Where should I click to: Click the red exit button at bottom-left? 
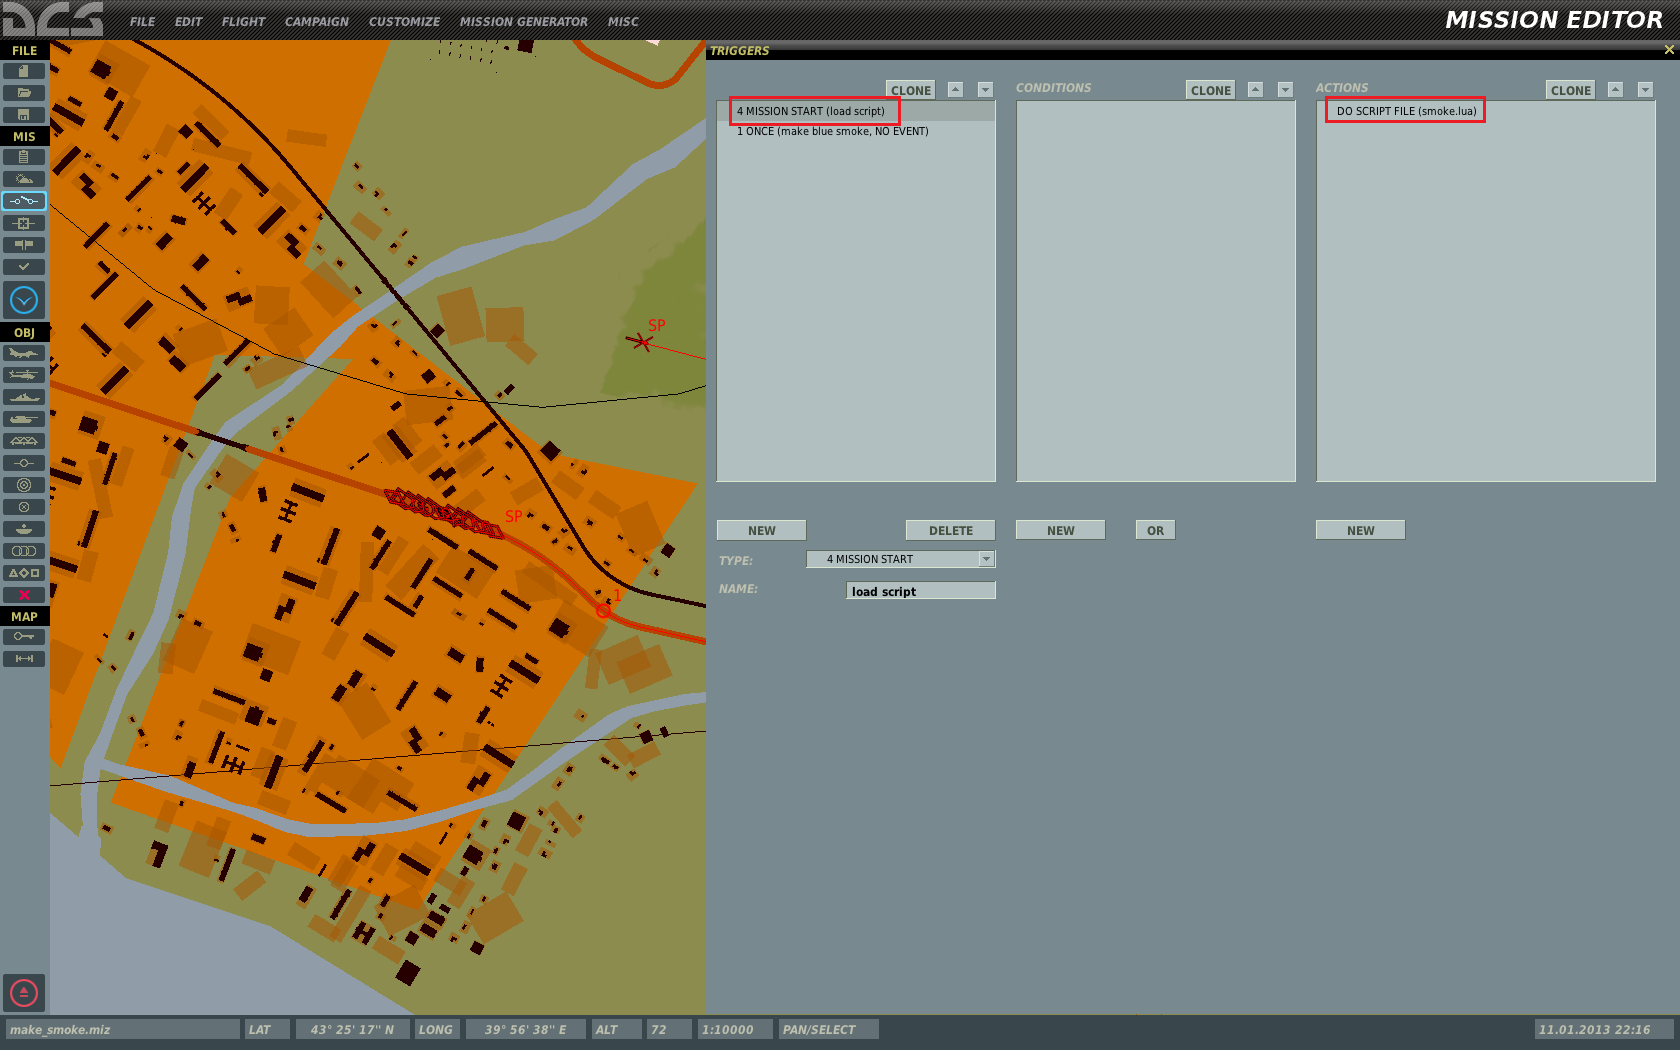(24, 993)
